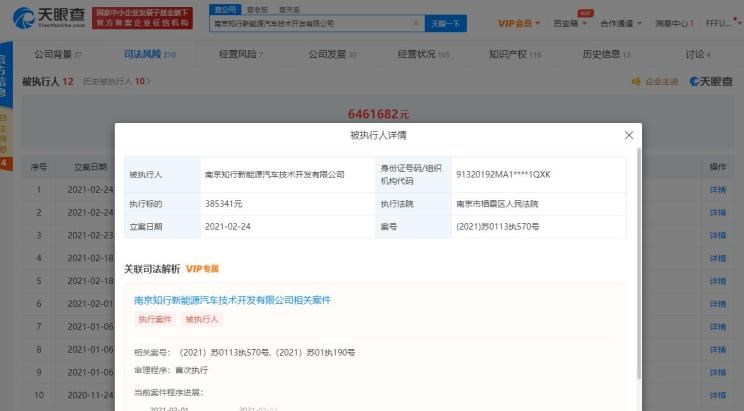Switch to the 公司背景 tab

coord(57,55)
